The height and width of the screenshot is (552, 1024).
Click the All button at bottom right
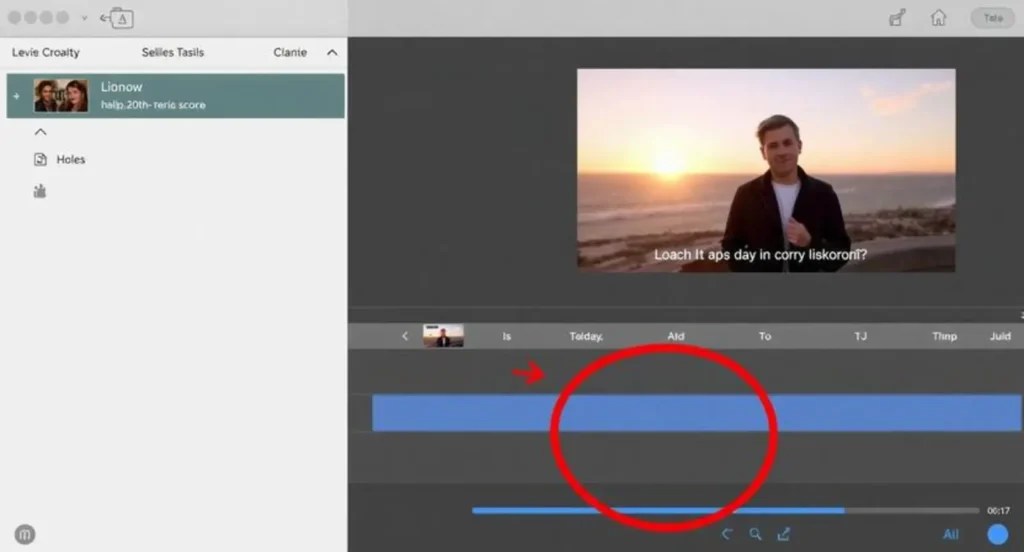[951, 534]
